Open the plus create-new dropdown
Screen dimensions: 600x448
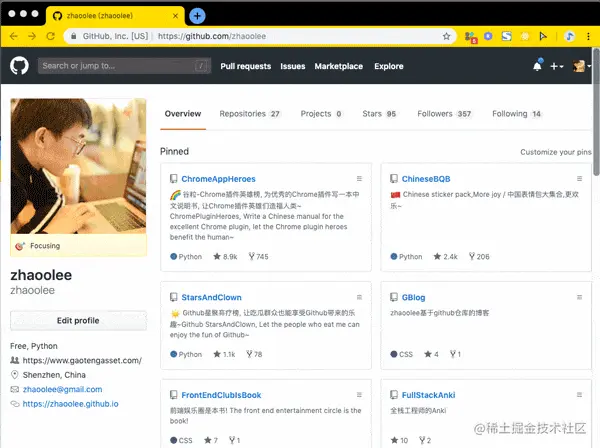click(556, 66)
